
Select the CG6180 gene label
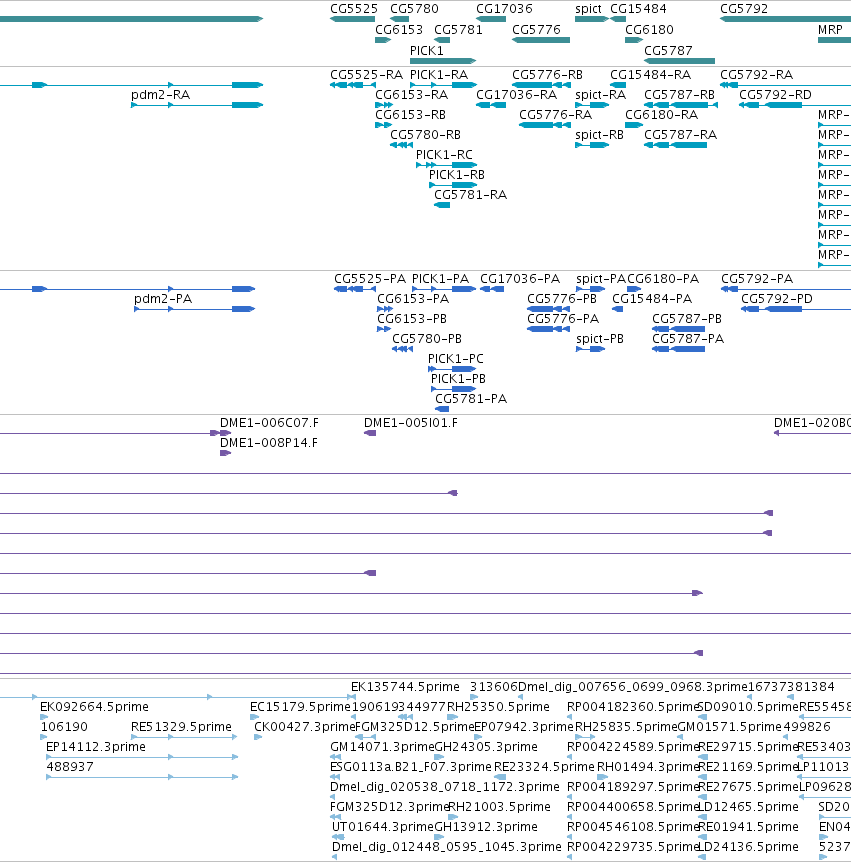tap(649, 30)
